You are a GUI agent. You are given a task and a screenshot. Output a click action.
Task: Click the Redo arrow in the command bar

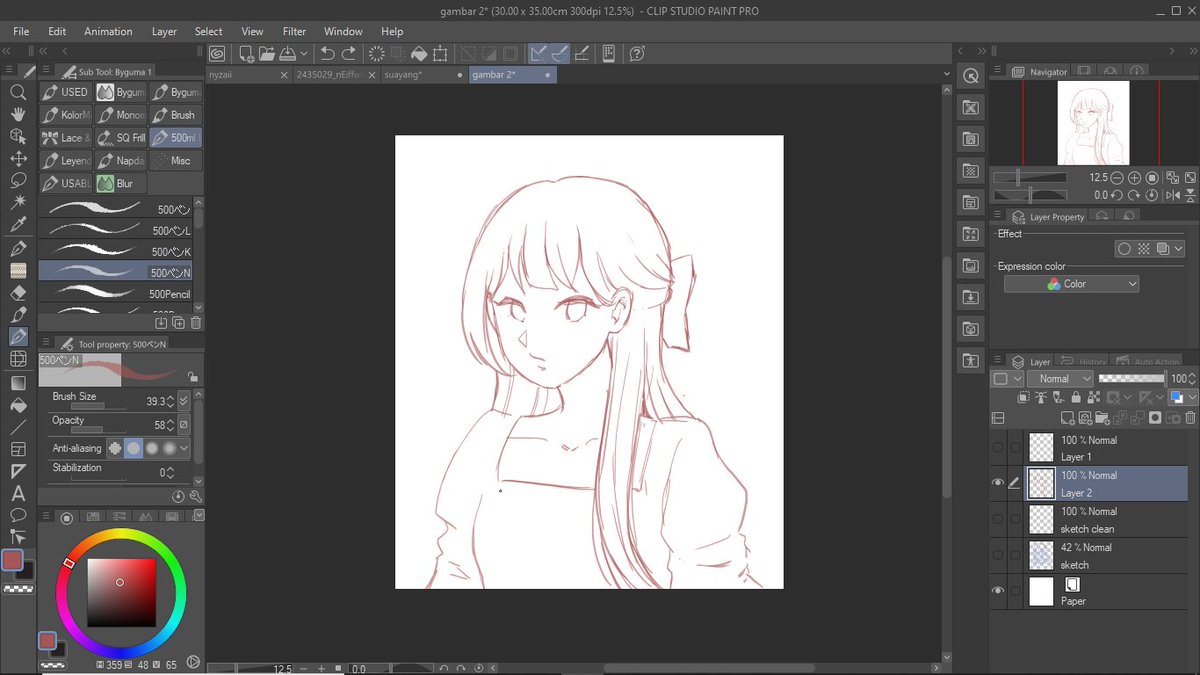[x=348, y=54]
